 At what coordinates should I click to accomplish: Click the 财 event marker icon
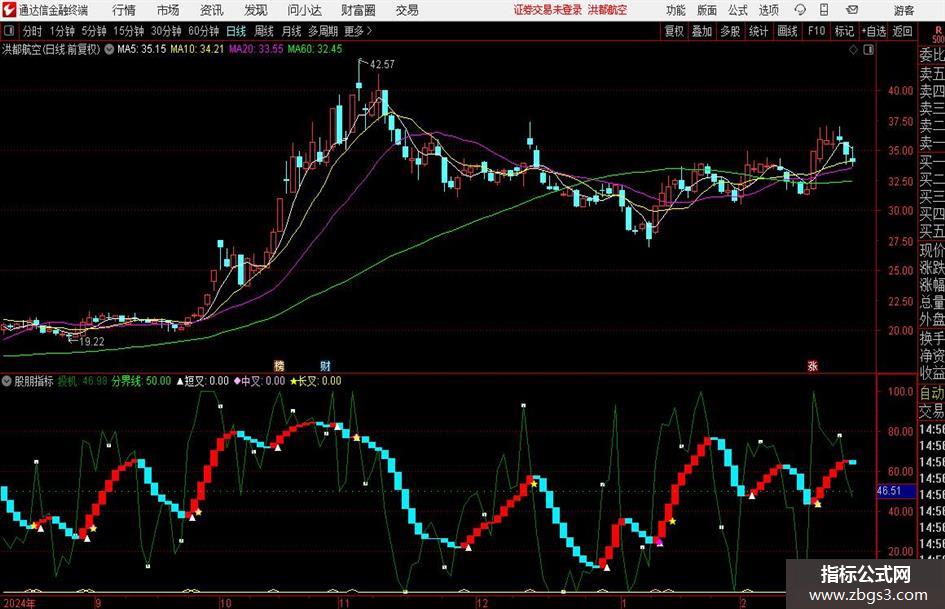tap(325, 366)
